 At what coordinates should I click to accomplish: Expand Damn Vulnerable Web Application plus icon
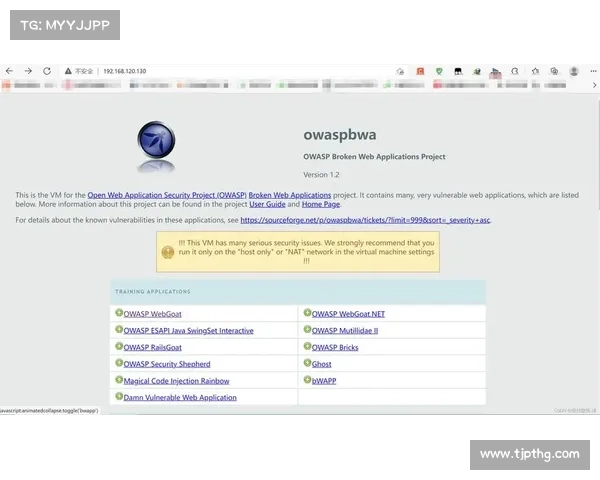coord(119,396)
